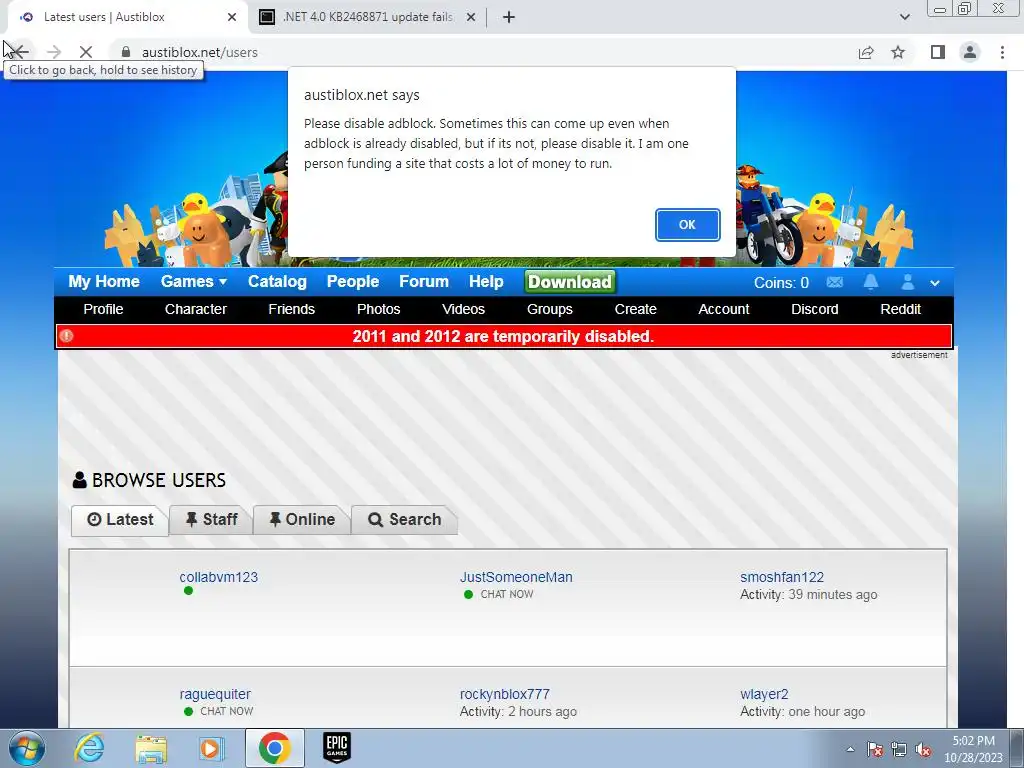Open the Catalog page
The height and width of the screenshot is (768, 1024).
277,281
